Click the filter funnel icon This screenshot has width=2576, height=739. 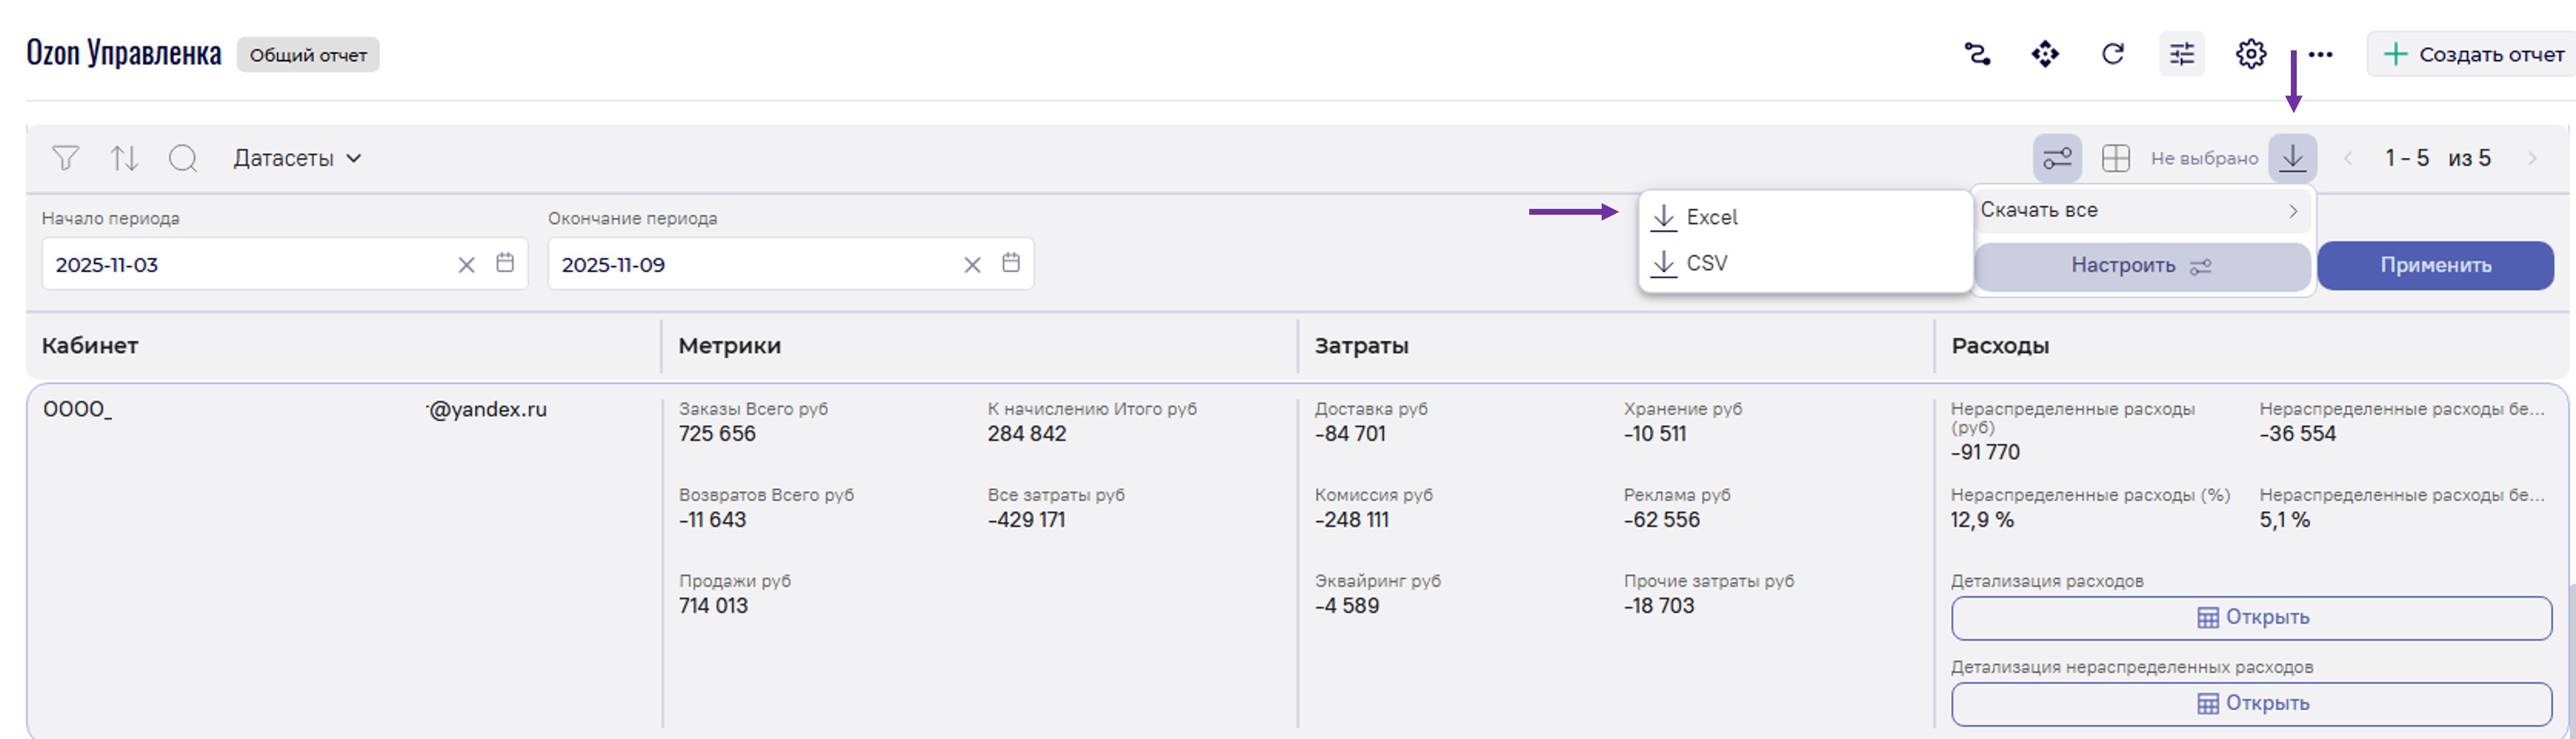(x=65, y=158)
